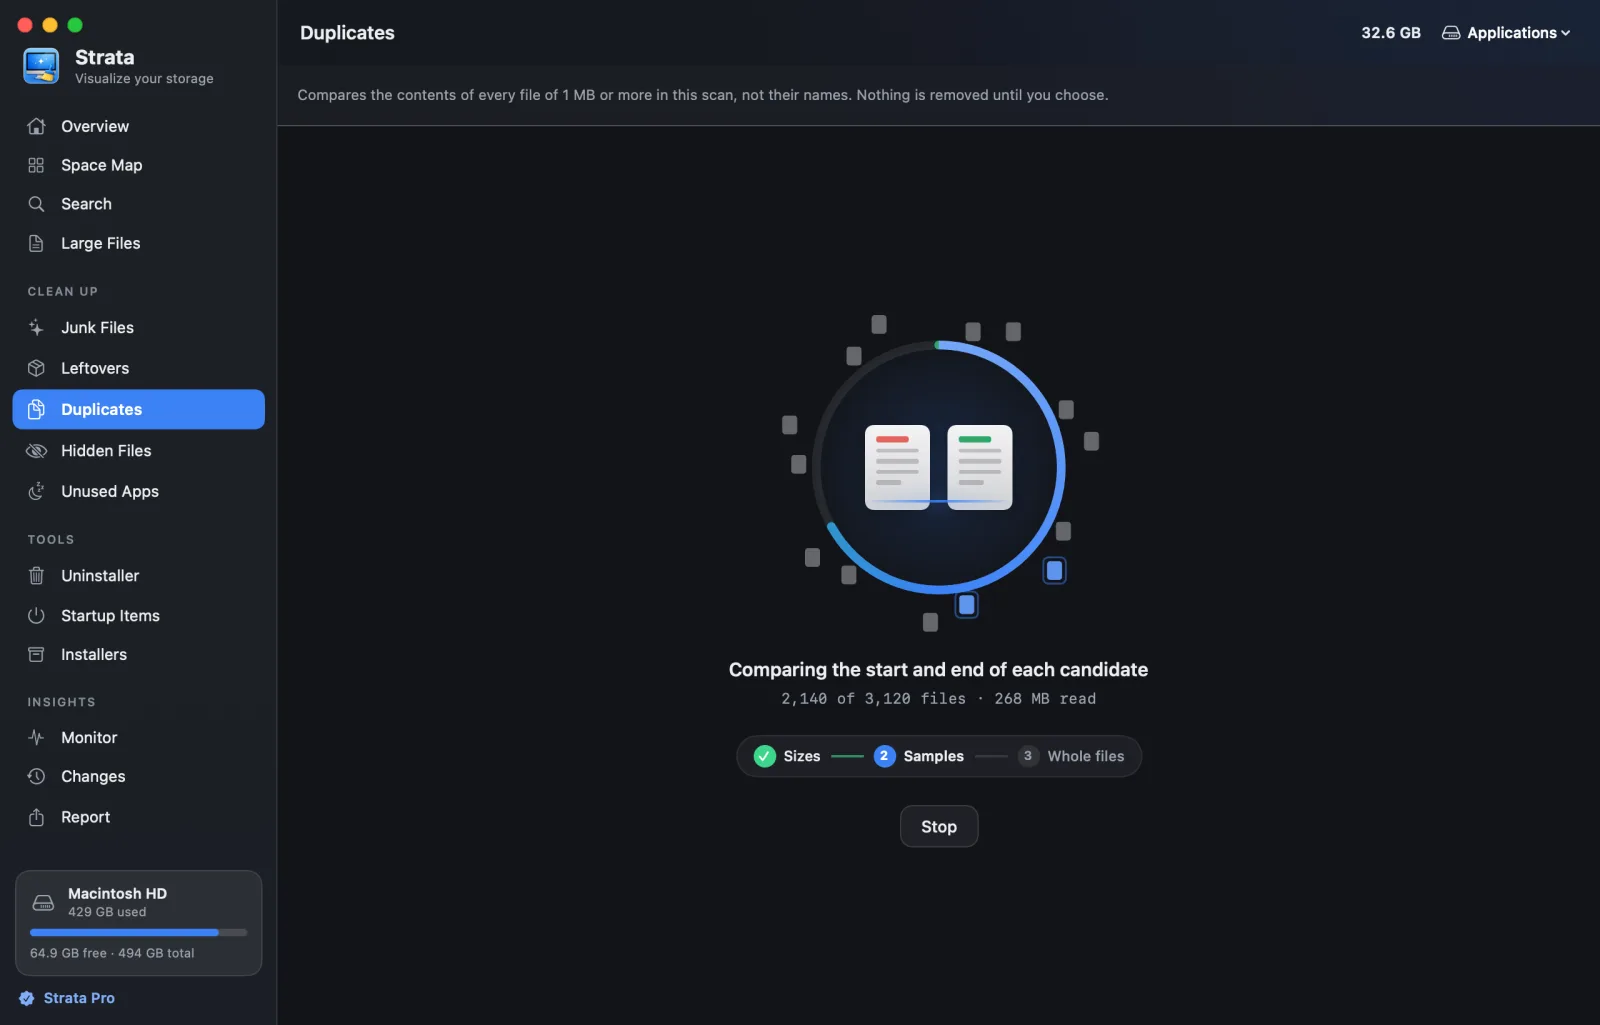The image size is (1600, 1025).
Task: Open Hidden Files section
Action: click(138, 451)
